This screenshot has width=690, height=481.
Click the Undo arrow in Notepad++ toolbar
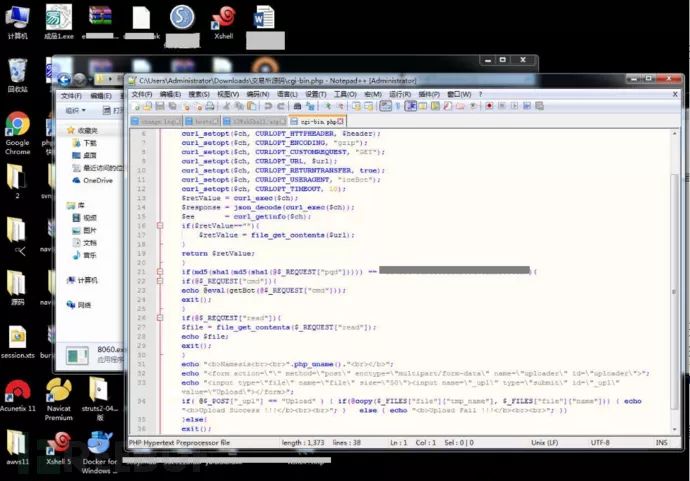[268, 106]
